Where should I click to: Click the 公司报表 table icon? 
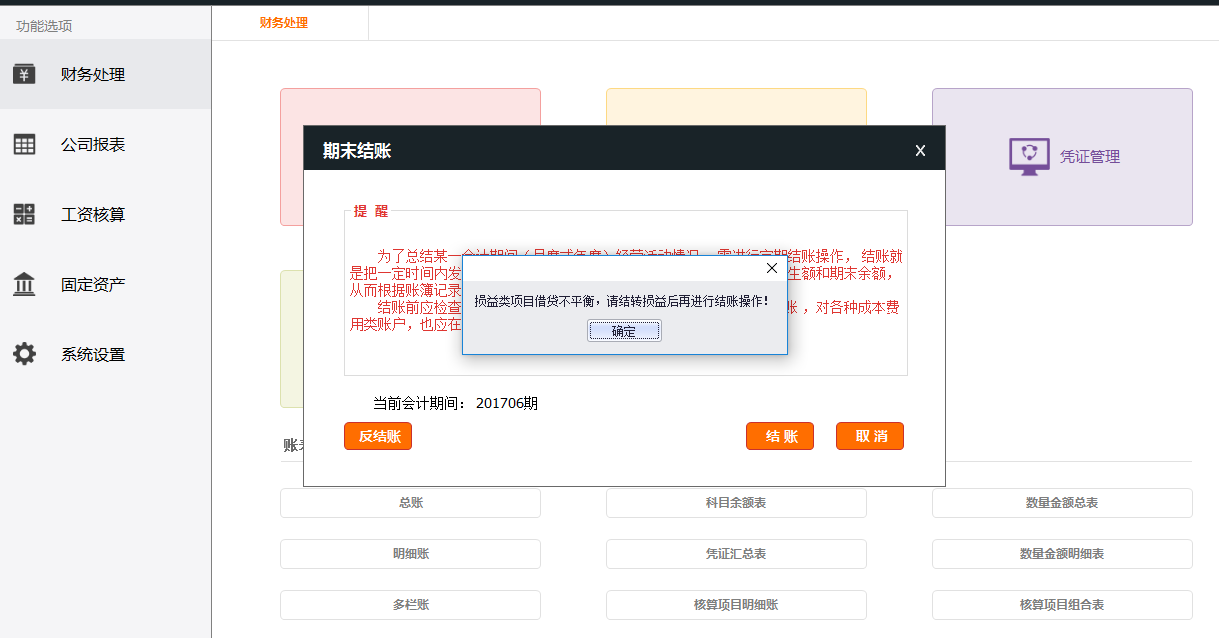(24, 144)
